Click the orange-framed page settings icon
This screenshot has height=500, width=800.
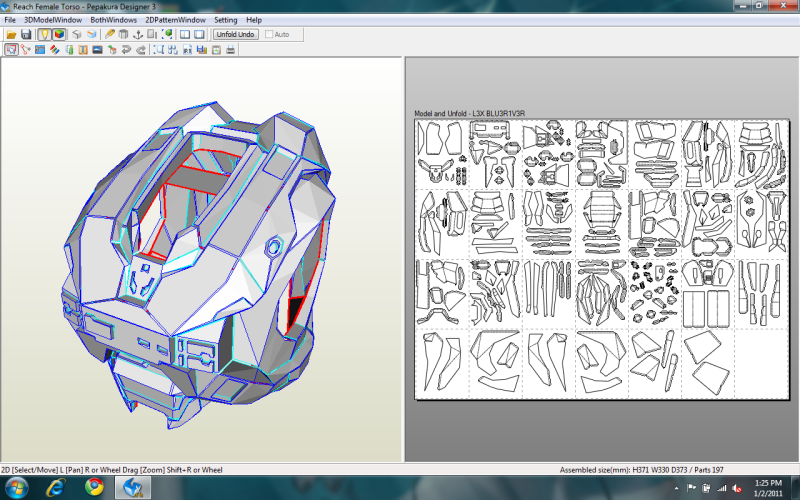tap(216, 50)
